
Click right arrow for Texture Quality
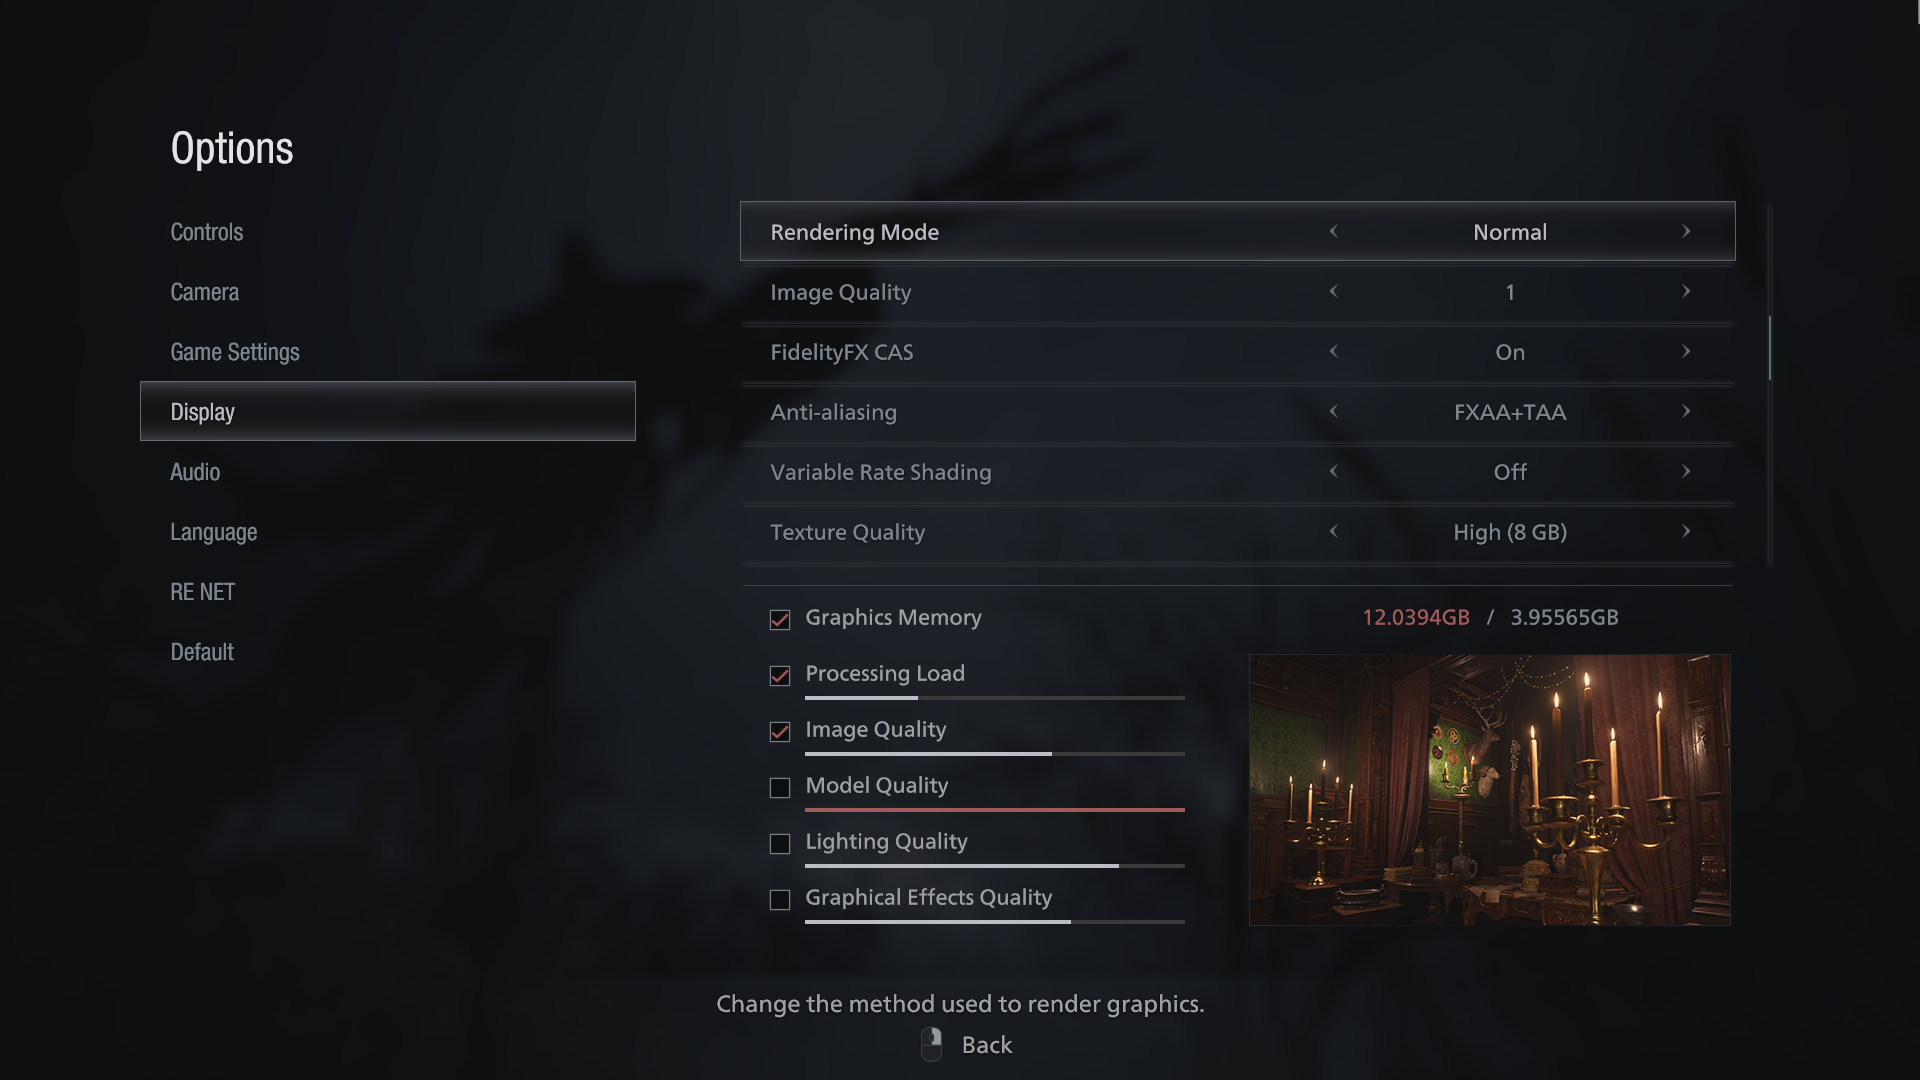pos(1686,531)
